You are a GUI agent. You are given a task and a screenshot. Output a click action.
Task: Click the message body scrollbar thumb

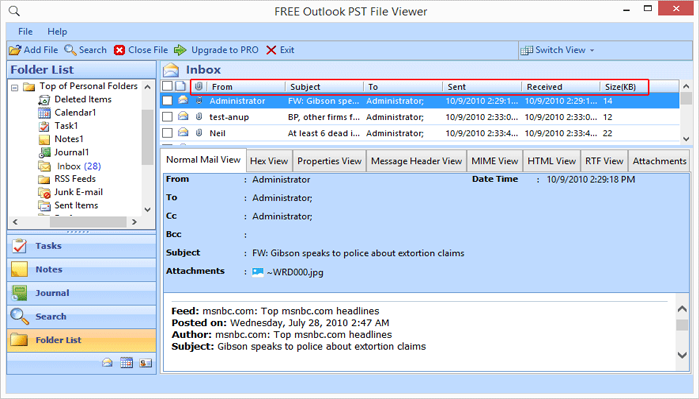[x=682, y=325]
